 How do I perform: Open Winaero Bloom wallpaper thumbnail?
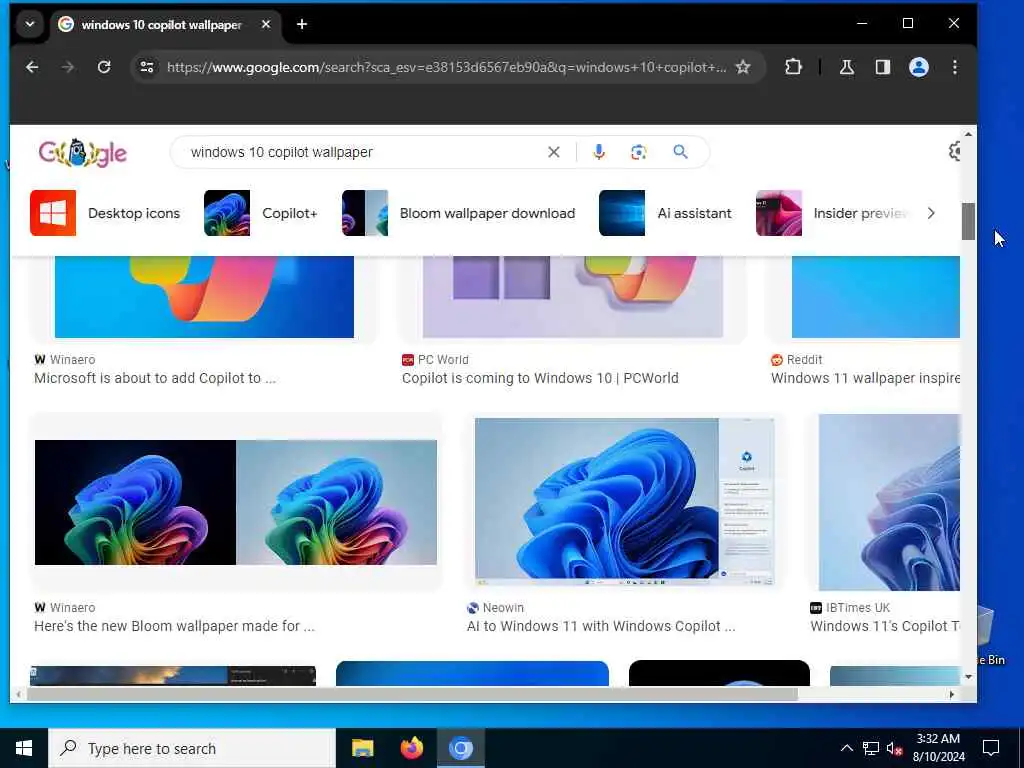236,502
